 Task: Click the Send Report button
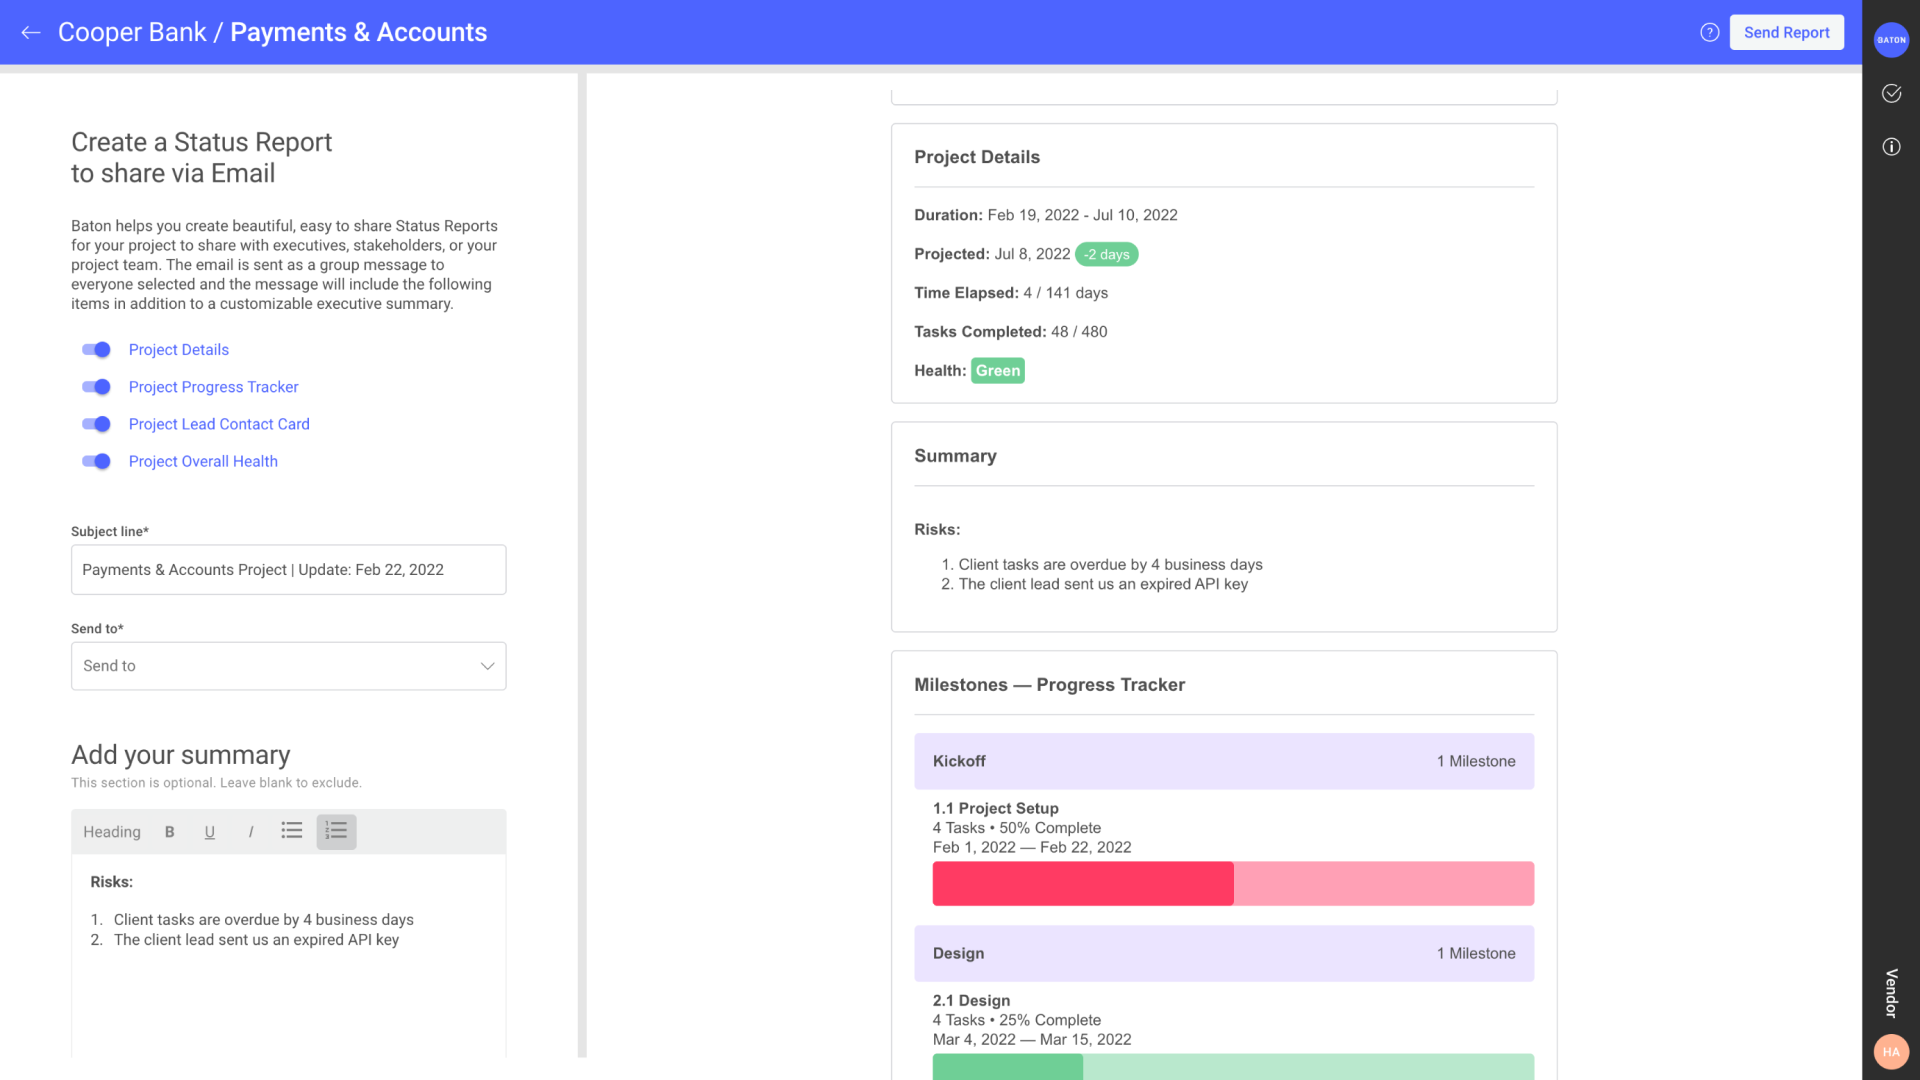1786,32
